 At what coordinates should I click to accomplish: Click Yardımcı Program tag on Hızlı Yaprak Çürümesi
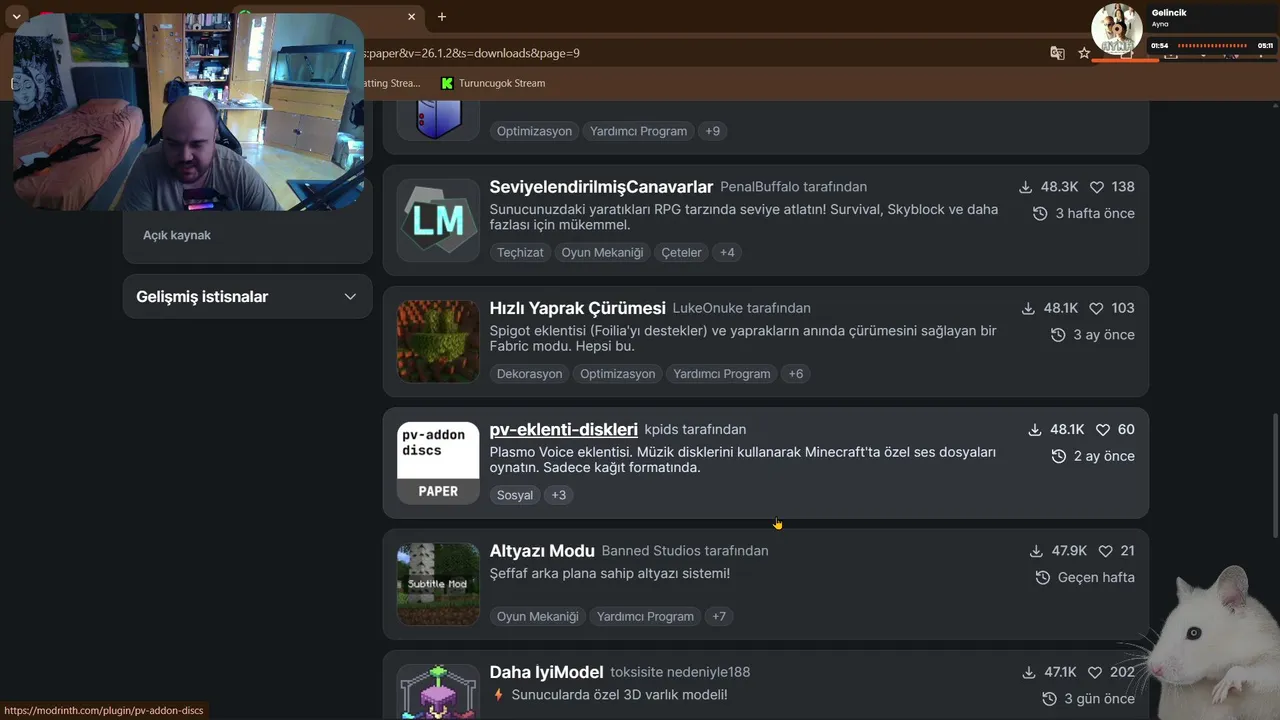(722, 374)
